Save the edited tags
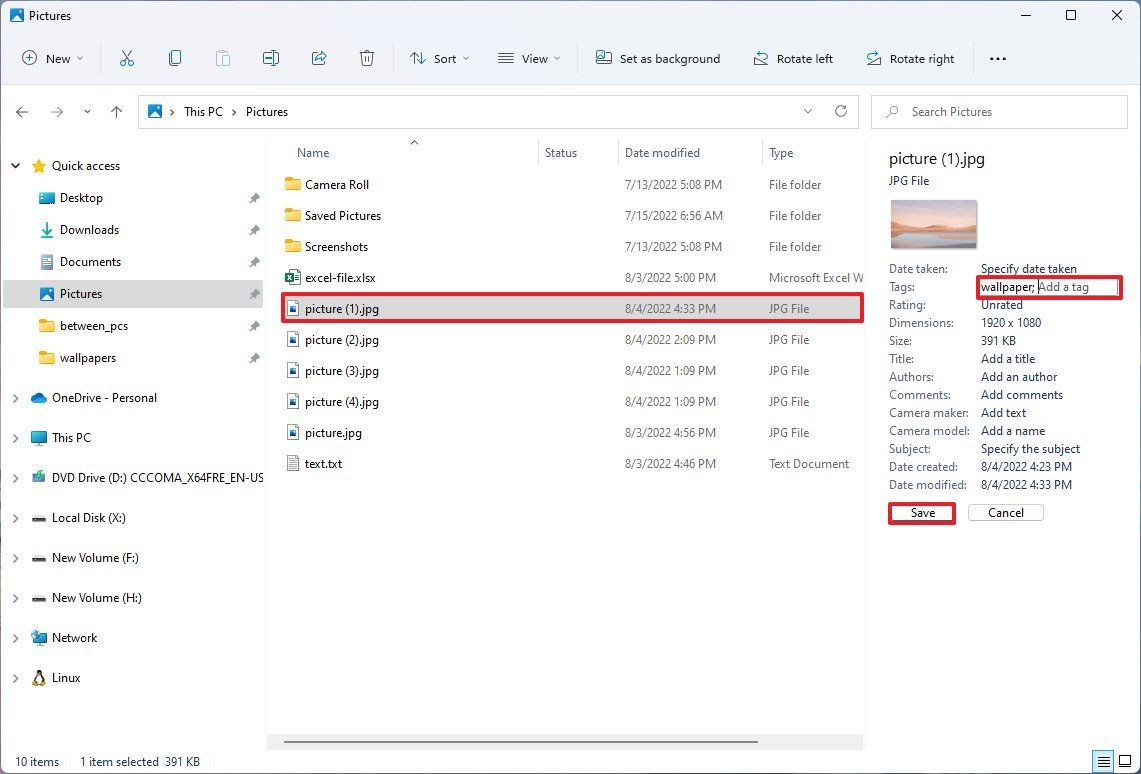 coord(920,512)
